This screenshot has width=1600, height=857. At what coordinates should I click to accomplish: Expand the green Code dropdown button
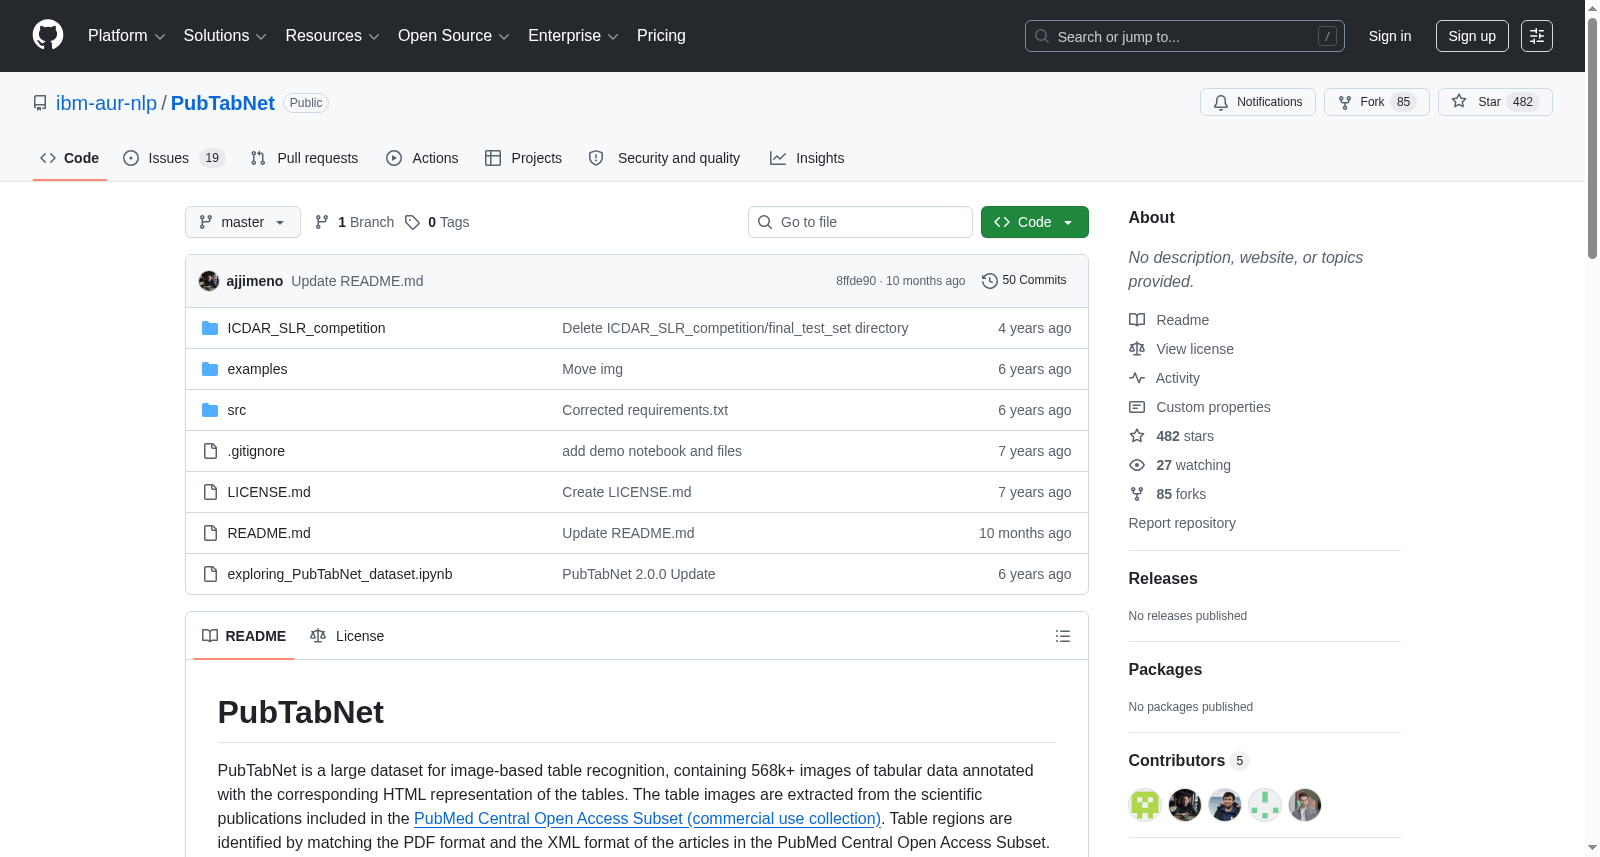(1035, 222)
